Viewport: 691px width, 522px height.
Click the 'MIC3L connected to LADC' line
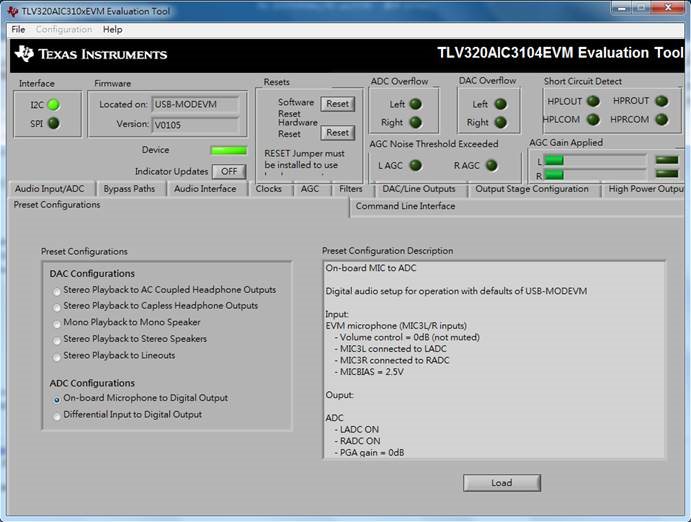pyautogui.click(x=390, y=349)
